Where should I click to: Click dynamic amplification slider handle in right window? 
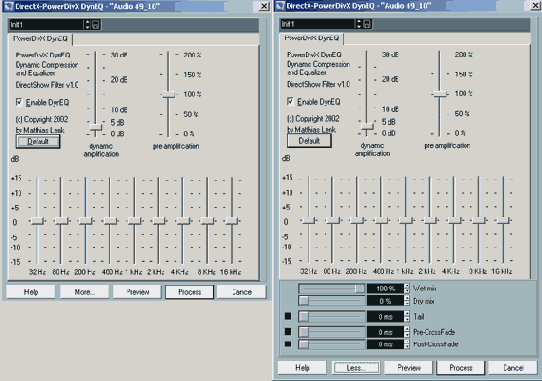coord(367,126)
